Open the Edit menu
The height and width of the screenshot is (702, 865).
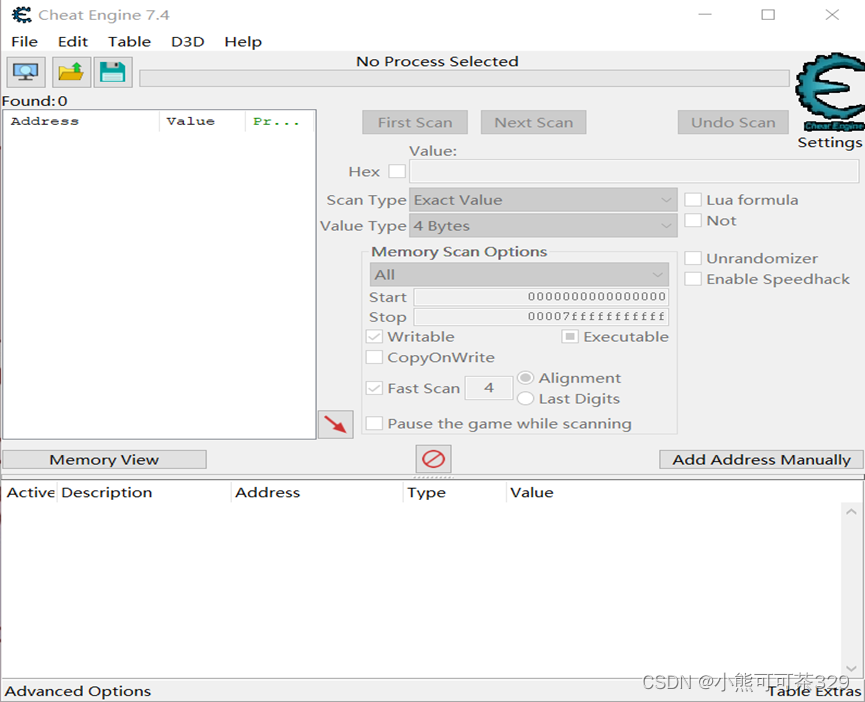point(73,42)
